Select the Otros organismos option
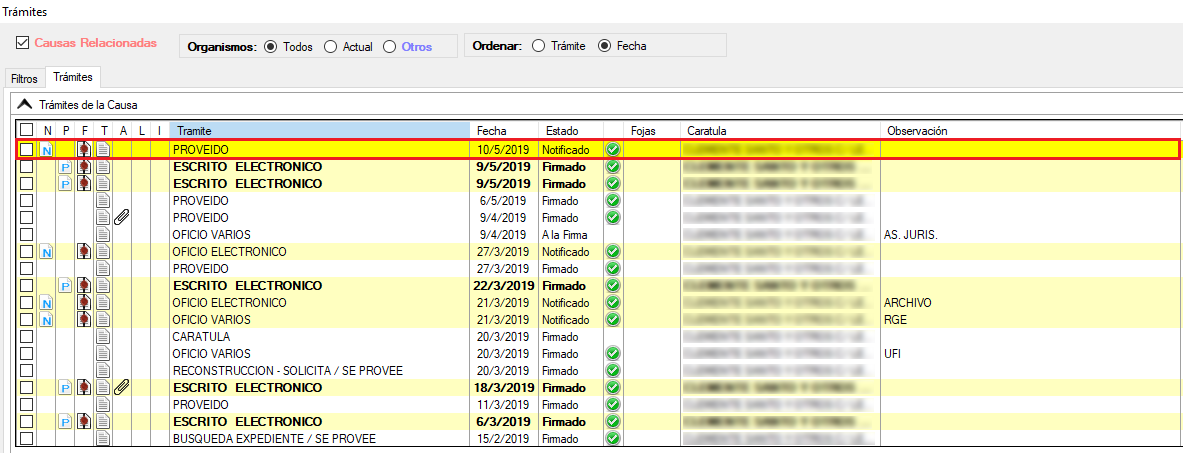1183x453 pixels. pyautogui.click(x=390, y=47)
